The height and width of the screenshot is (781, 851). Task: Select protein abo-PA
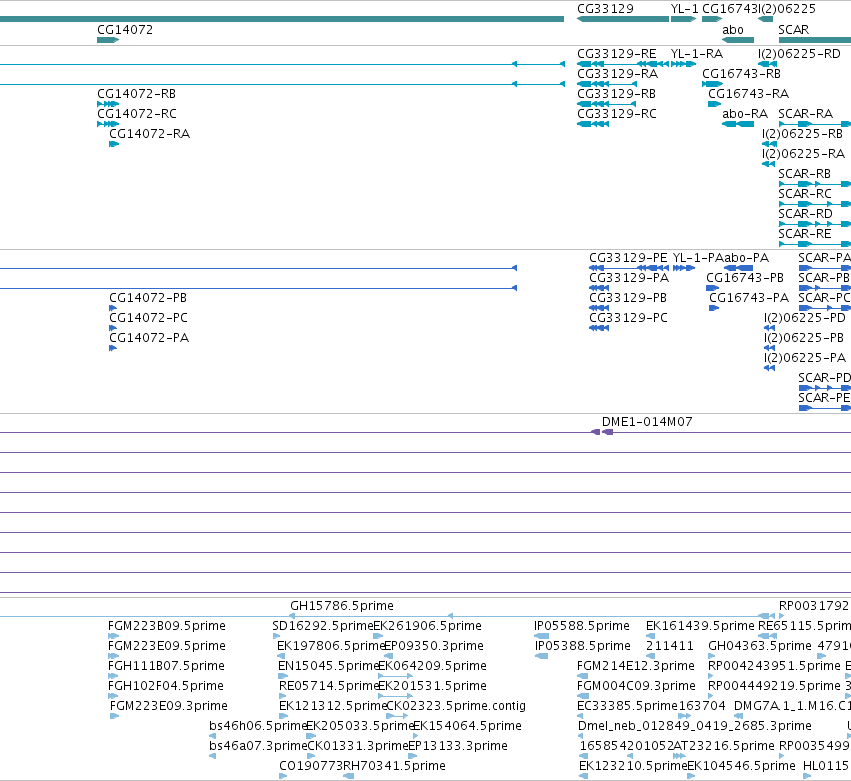(x=739, y=268)
